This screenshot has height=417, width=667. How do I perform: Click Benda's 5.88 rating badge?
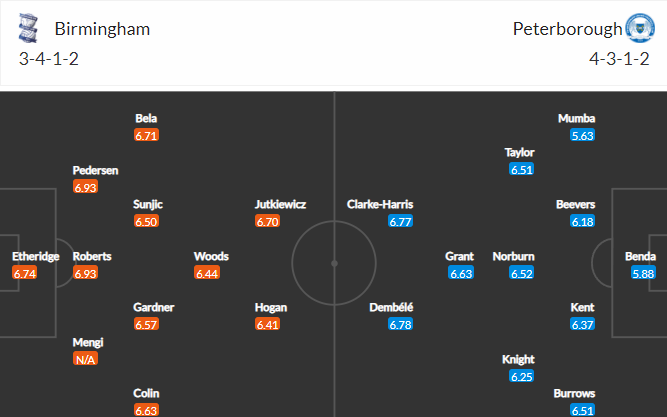(642, 273)
